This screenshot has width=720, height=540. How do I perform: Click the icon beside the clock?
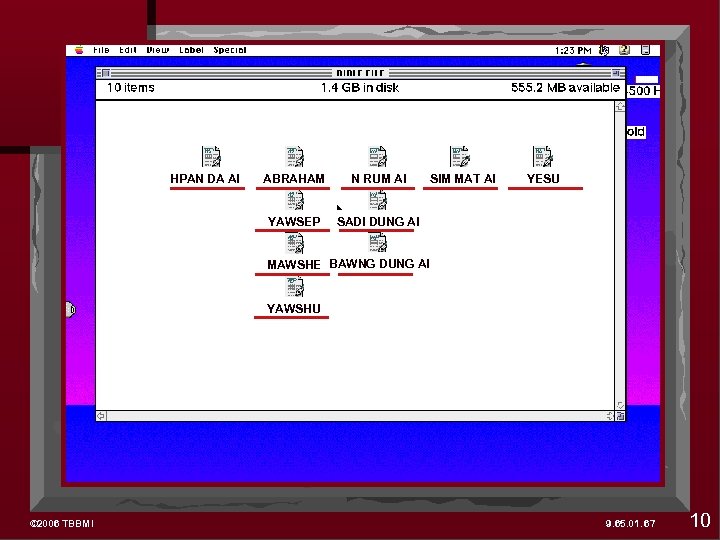coord(604,50)
